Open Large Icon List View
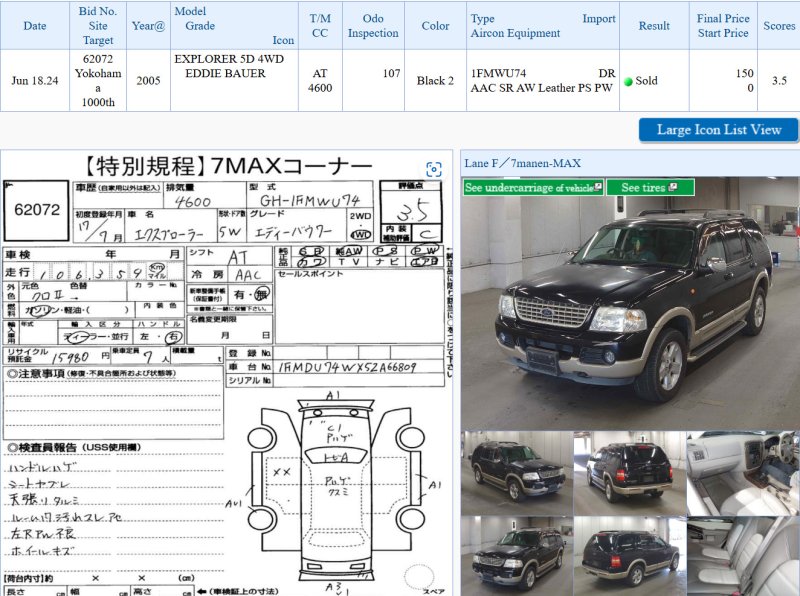Screen dimensions: 800x596 (718, 130)
